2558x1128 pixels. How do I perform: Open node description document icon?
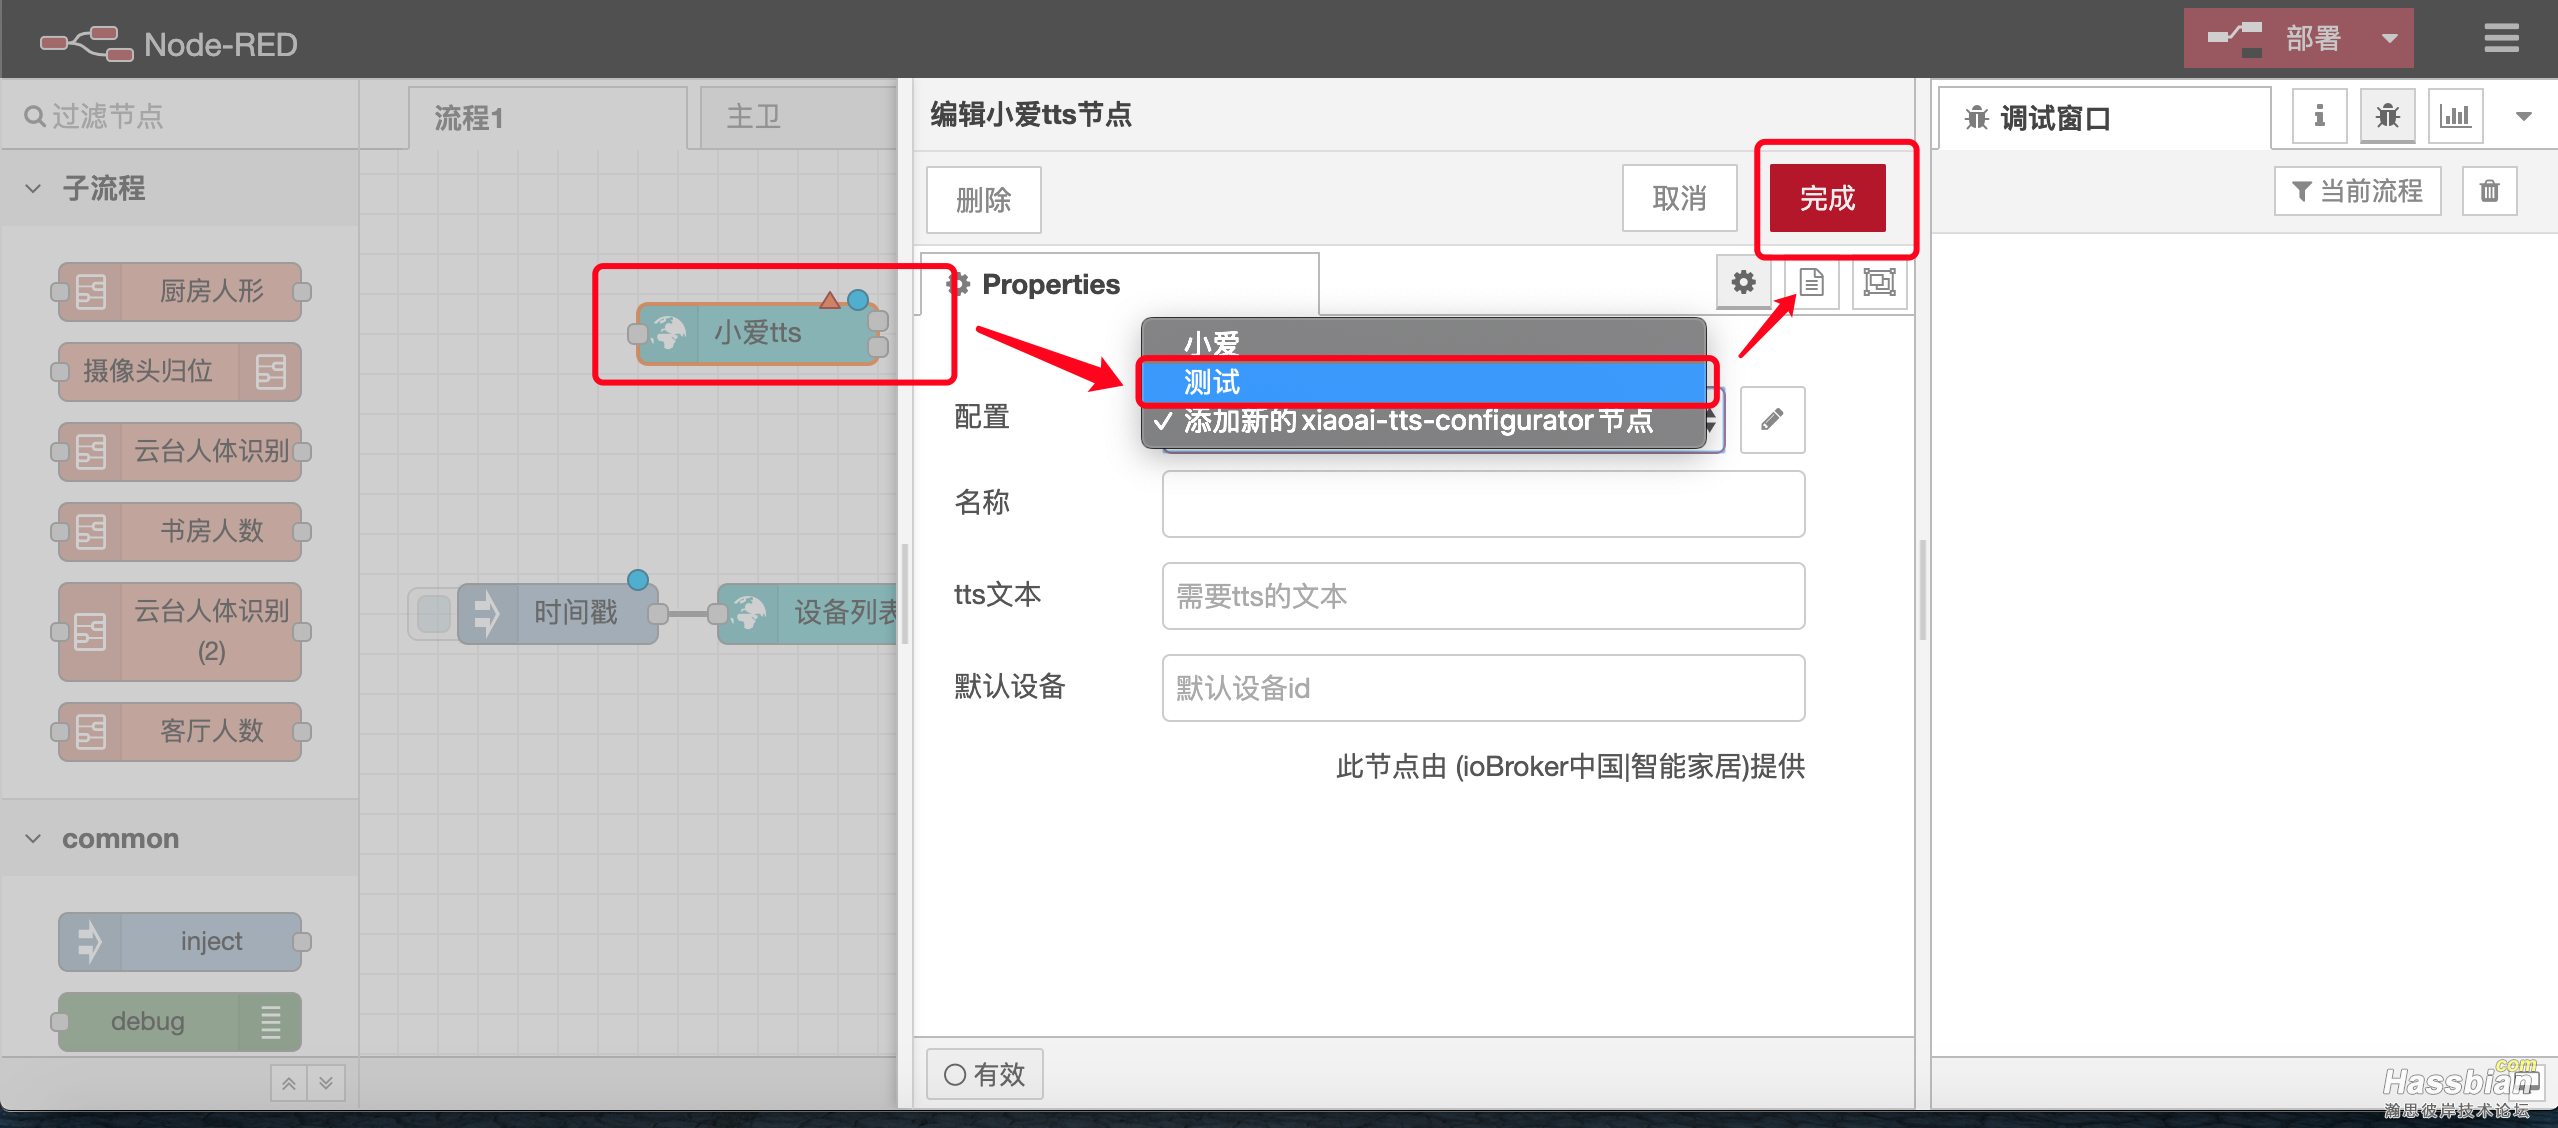pos(1811,283)
